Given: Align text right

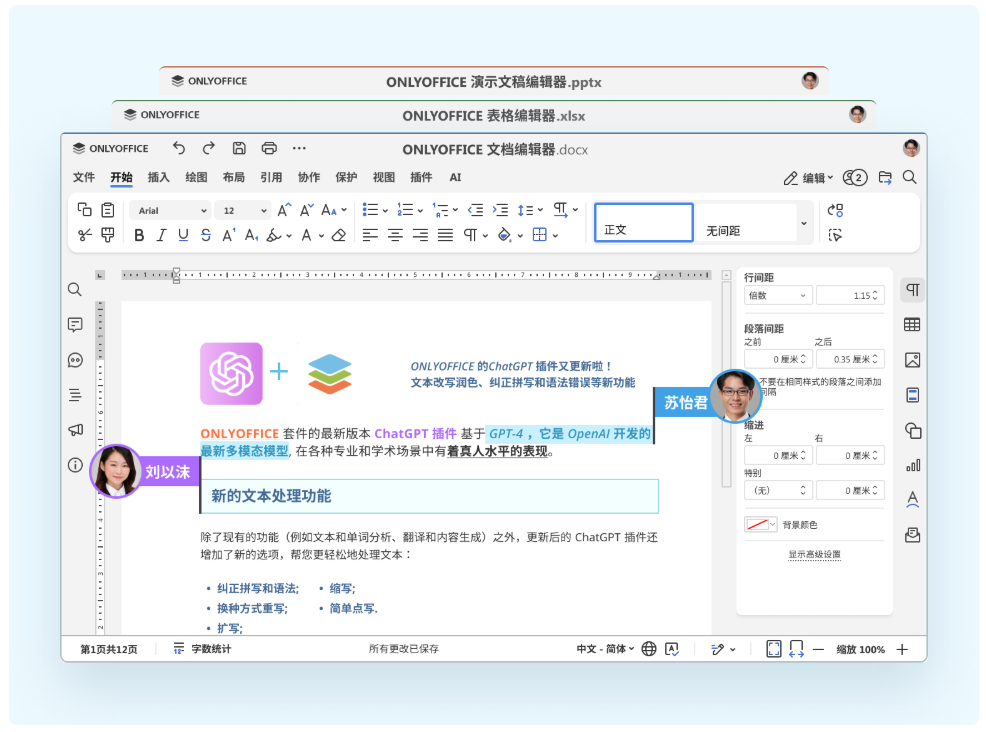Looking at the screenshot, I should pyautogui.click(x=420, y=235).
